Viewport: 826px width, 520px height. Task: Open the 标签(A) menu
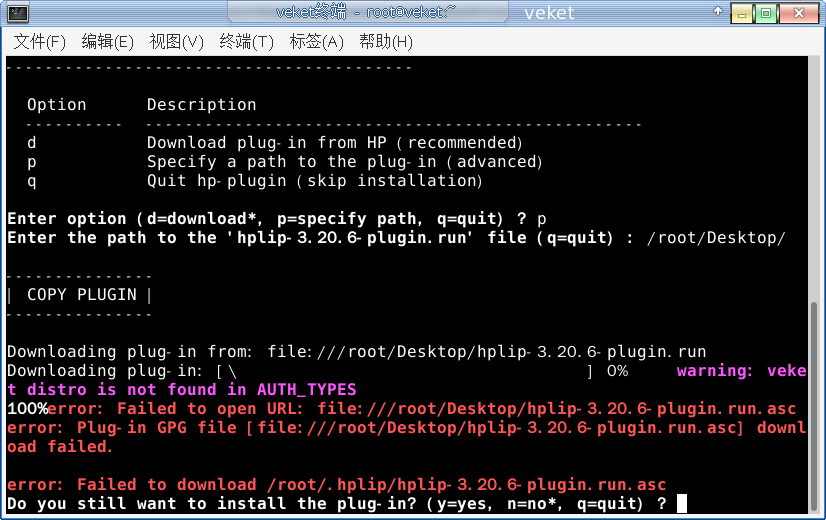[x=316, y=42]
